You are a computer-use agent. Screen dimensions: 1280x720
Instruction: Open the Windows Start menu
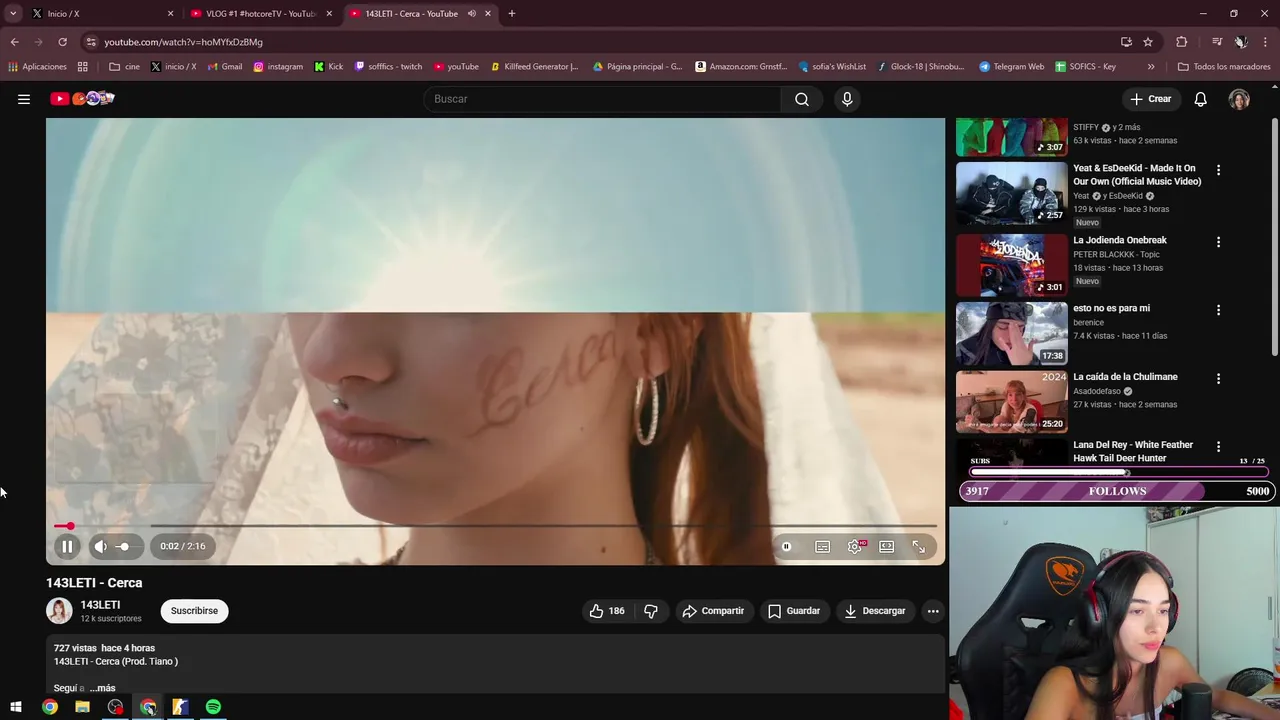[16, 707]
